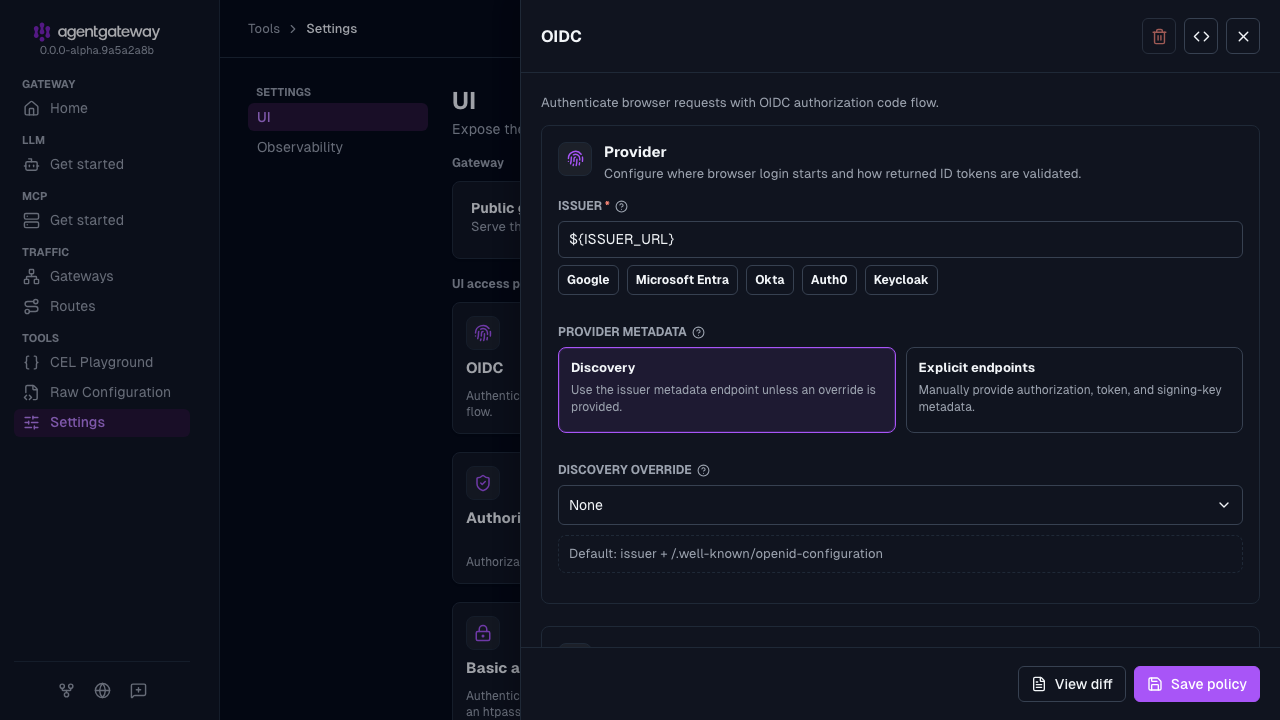Select the Observability settings tab
1280x720 pixels.
[x=338, y=147]
